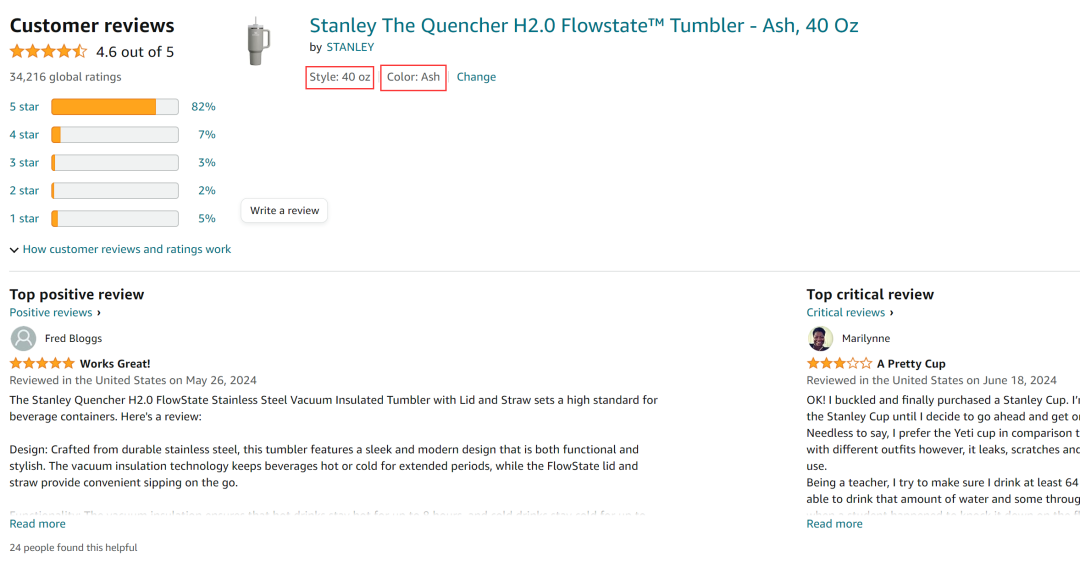
Task: Expand Read more on Fred Bloggs' review
Action: (37, 524)
